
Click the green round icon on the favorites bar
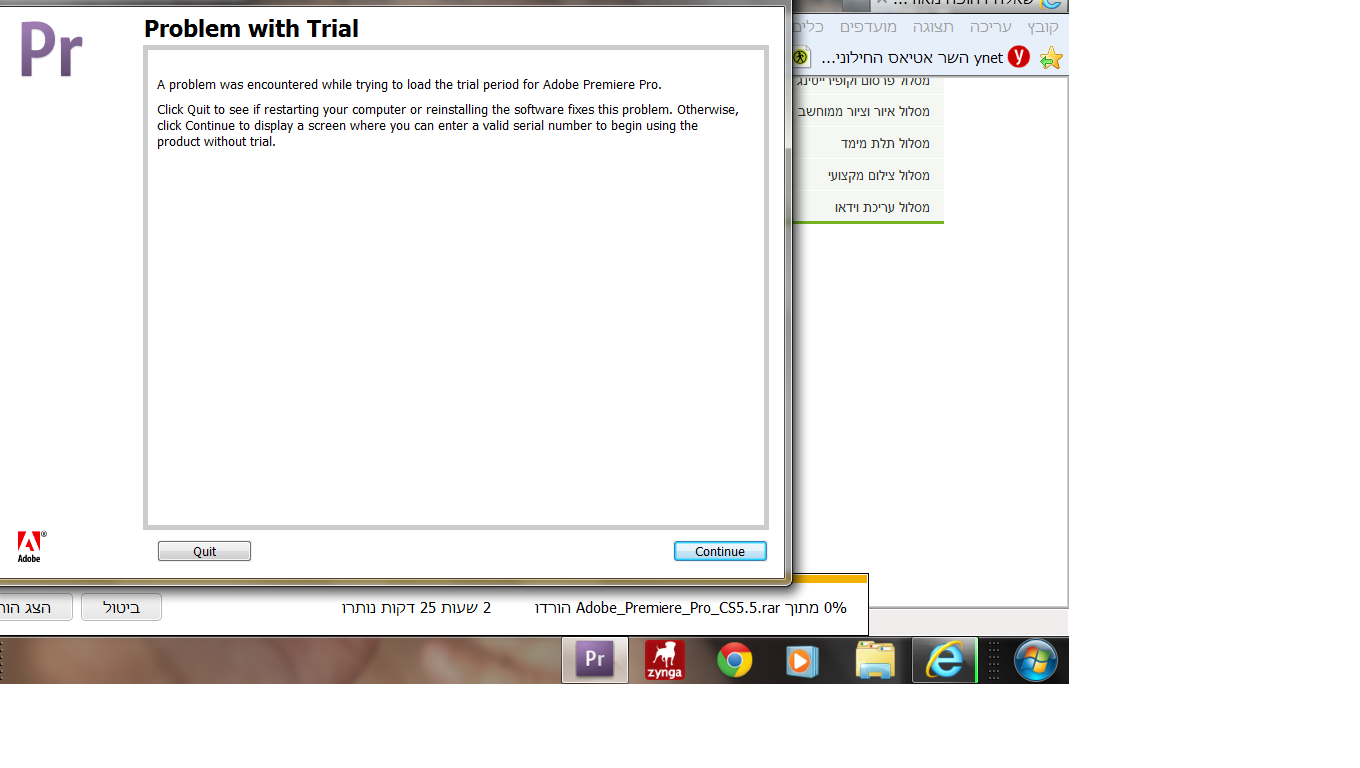(800, 57)
